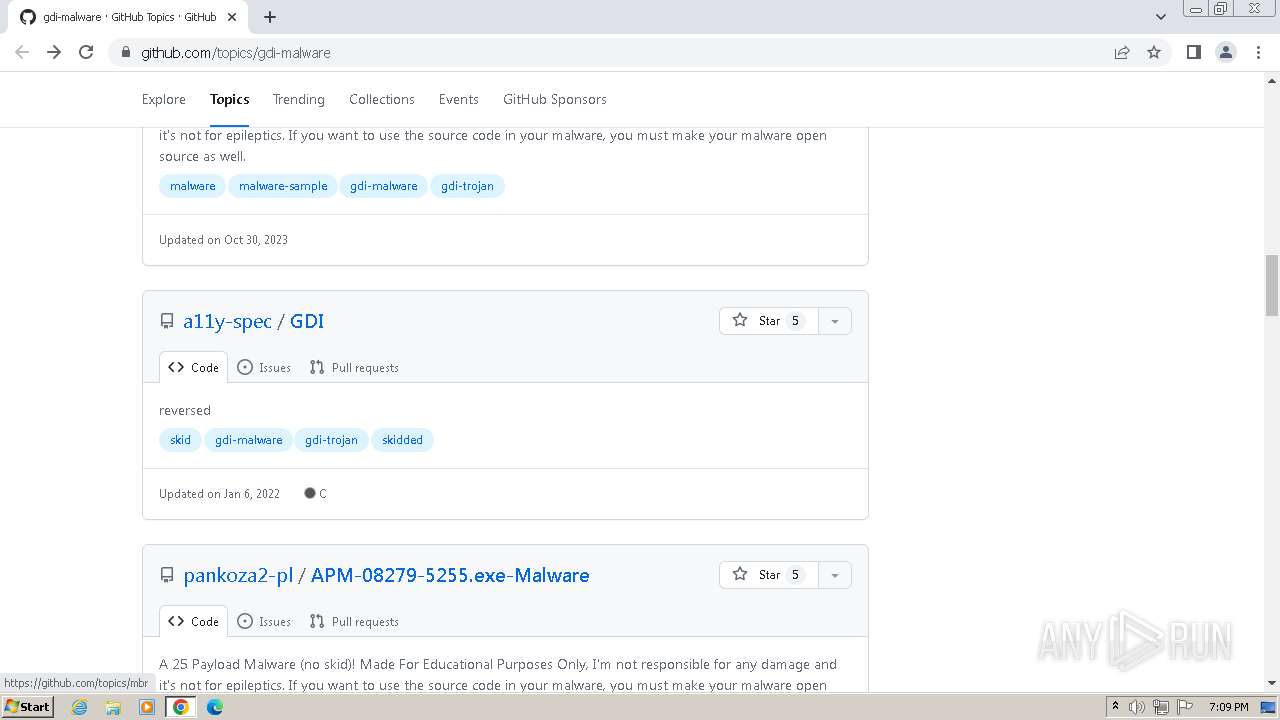The width and height of the screenshot is (1280, 720).
Task: Open a new browser tab
Action: 270,17
